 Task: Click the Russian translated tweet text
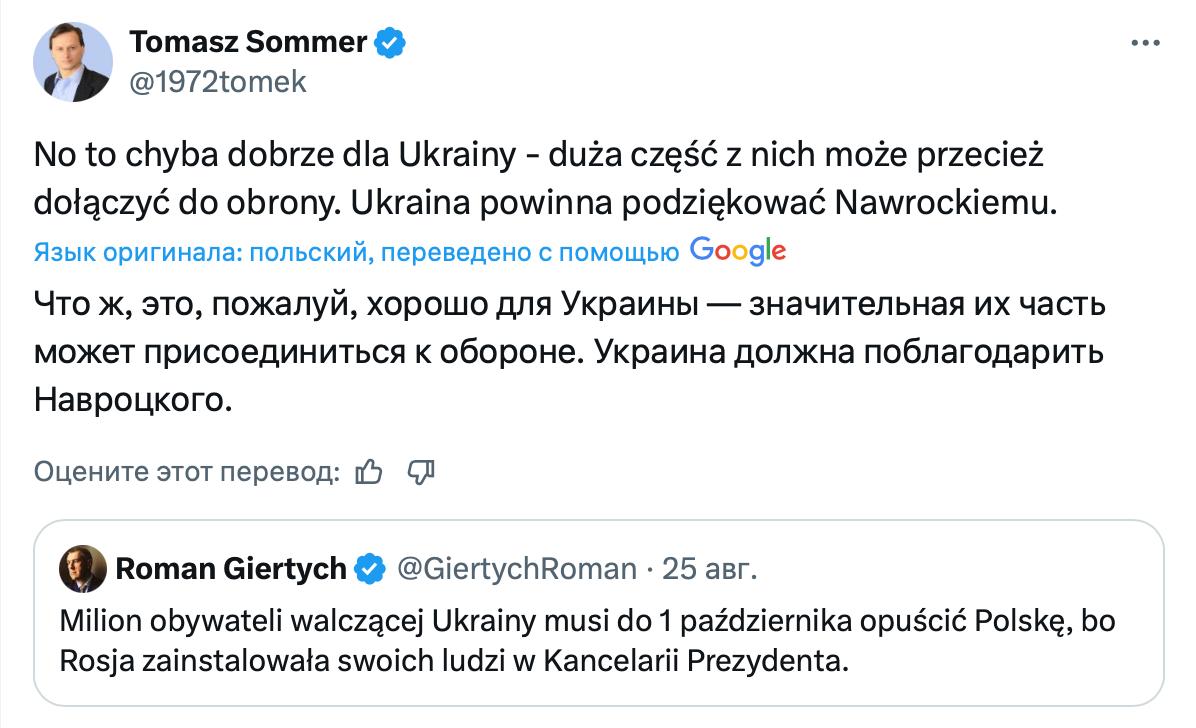click(570, 352)
